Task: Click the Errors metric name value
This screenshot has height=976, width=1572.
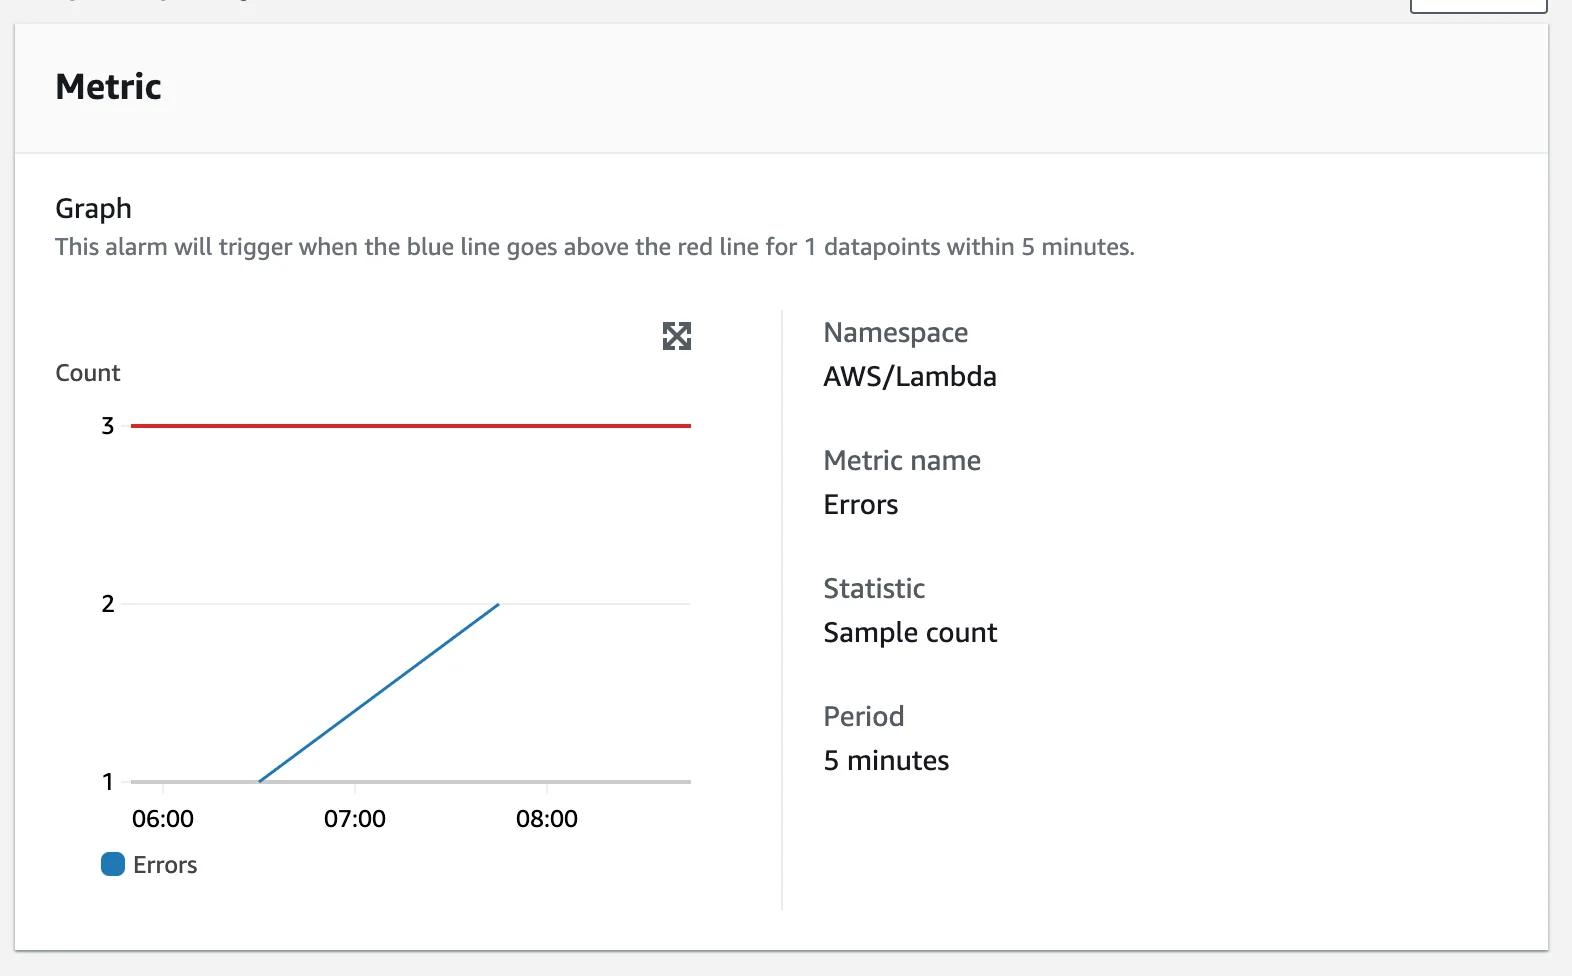Action: coord(861,505)
